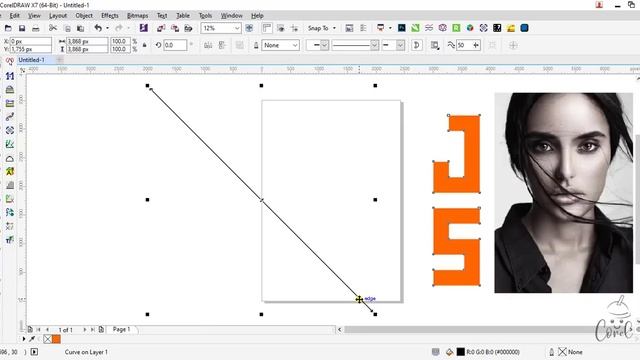Click the X position input field
The height and width of the screenshot is (360, 640).
31,41
